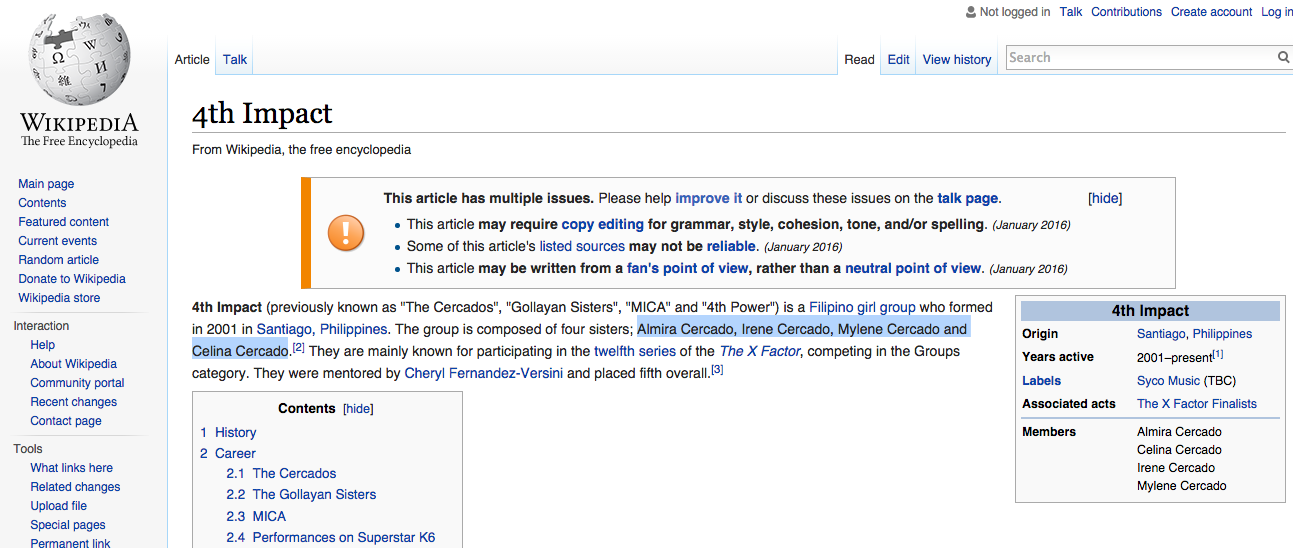Open Featured content sidebar link
This screenshot has height=548, width=1293.
pyautogui.click(x=64, y=222)
